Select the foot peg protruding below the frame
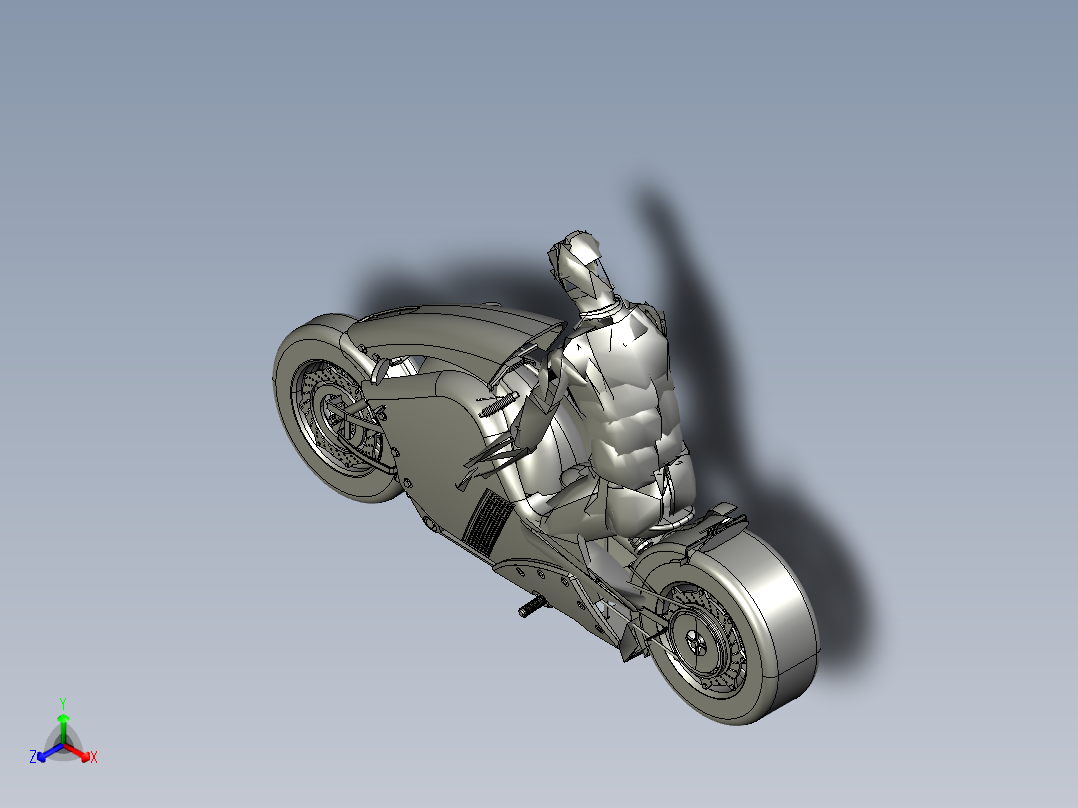Viewport: 1078px width, 808px height. point(531,609)
